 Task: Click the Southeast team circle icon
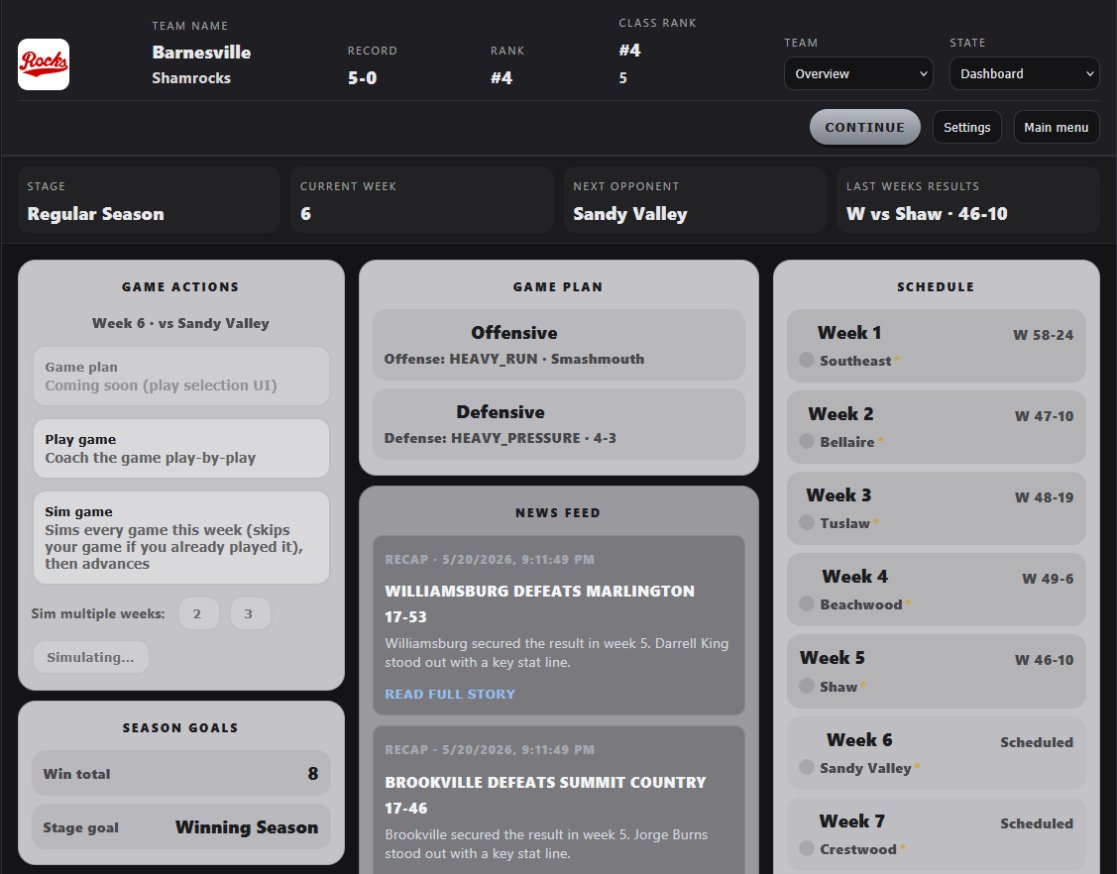(x=806, y=360)
